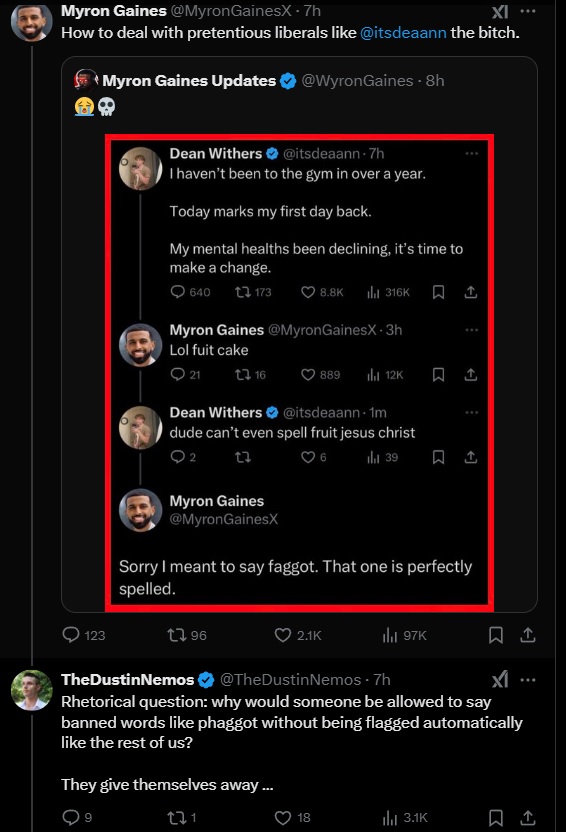The image size is (566, 832).
Task: Share the Myron Gaines post
Action: 528,635
